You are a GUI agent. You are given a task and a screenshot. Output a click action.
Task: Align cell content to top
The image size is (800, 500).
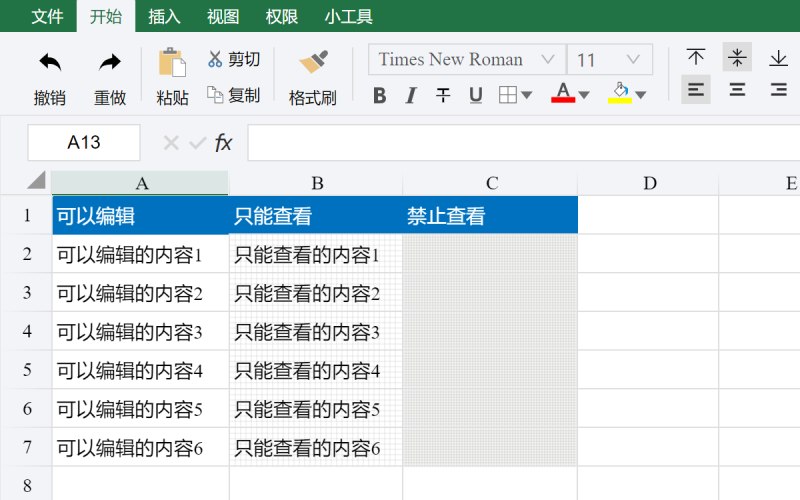696,57
